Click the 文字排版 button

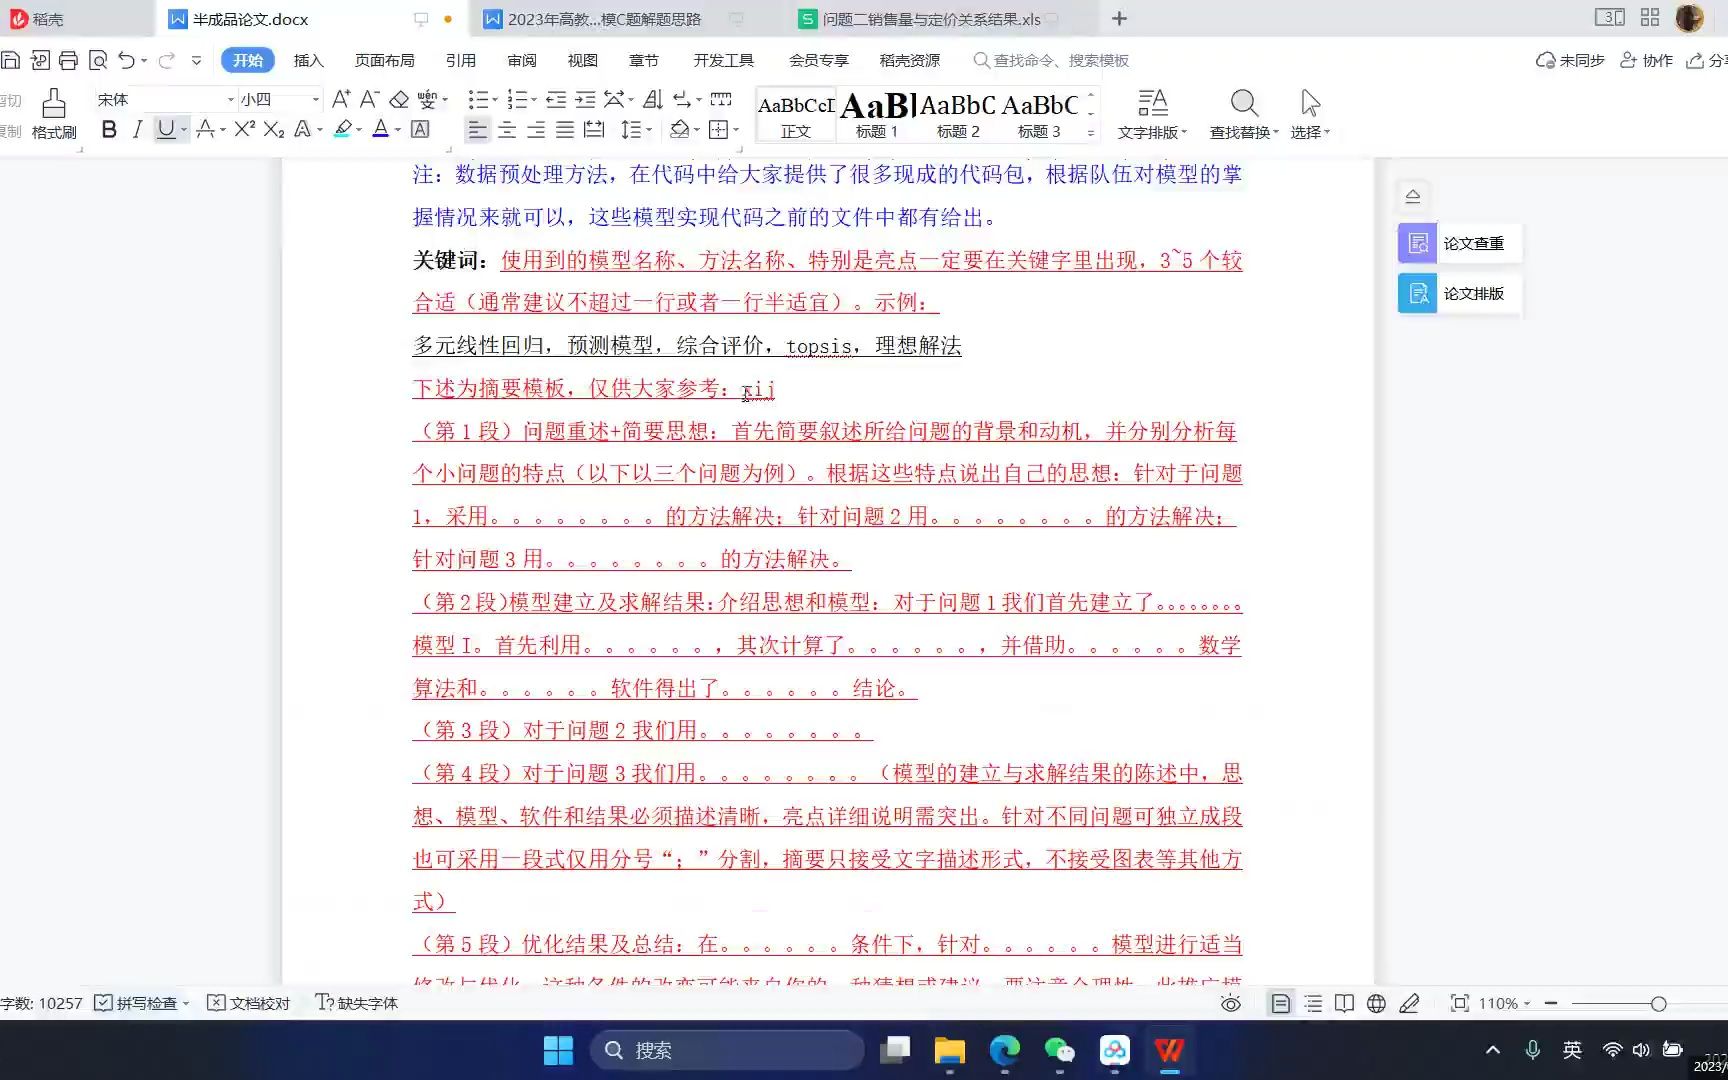[1152, 112]
